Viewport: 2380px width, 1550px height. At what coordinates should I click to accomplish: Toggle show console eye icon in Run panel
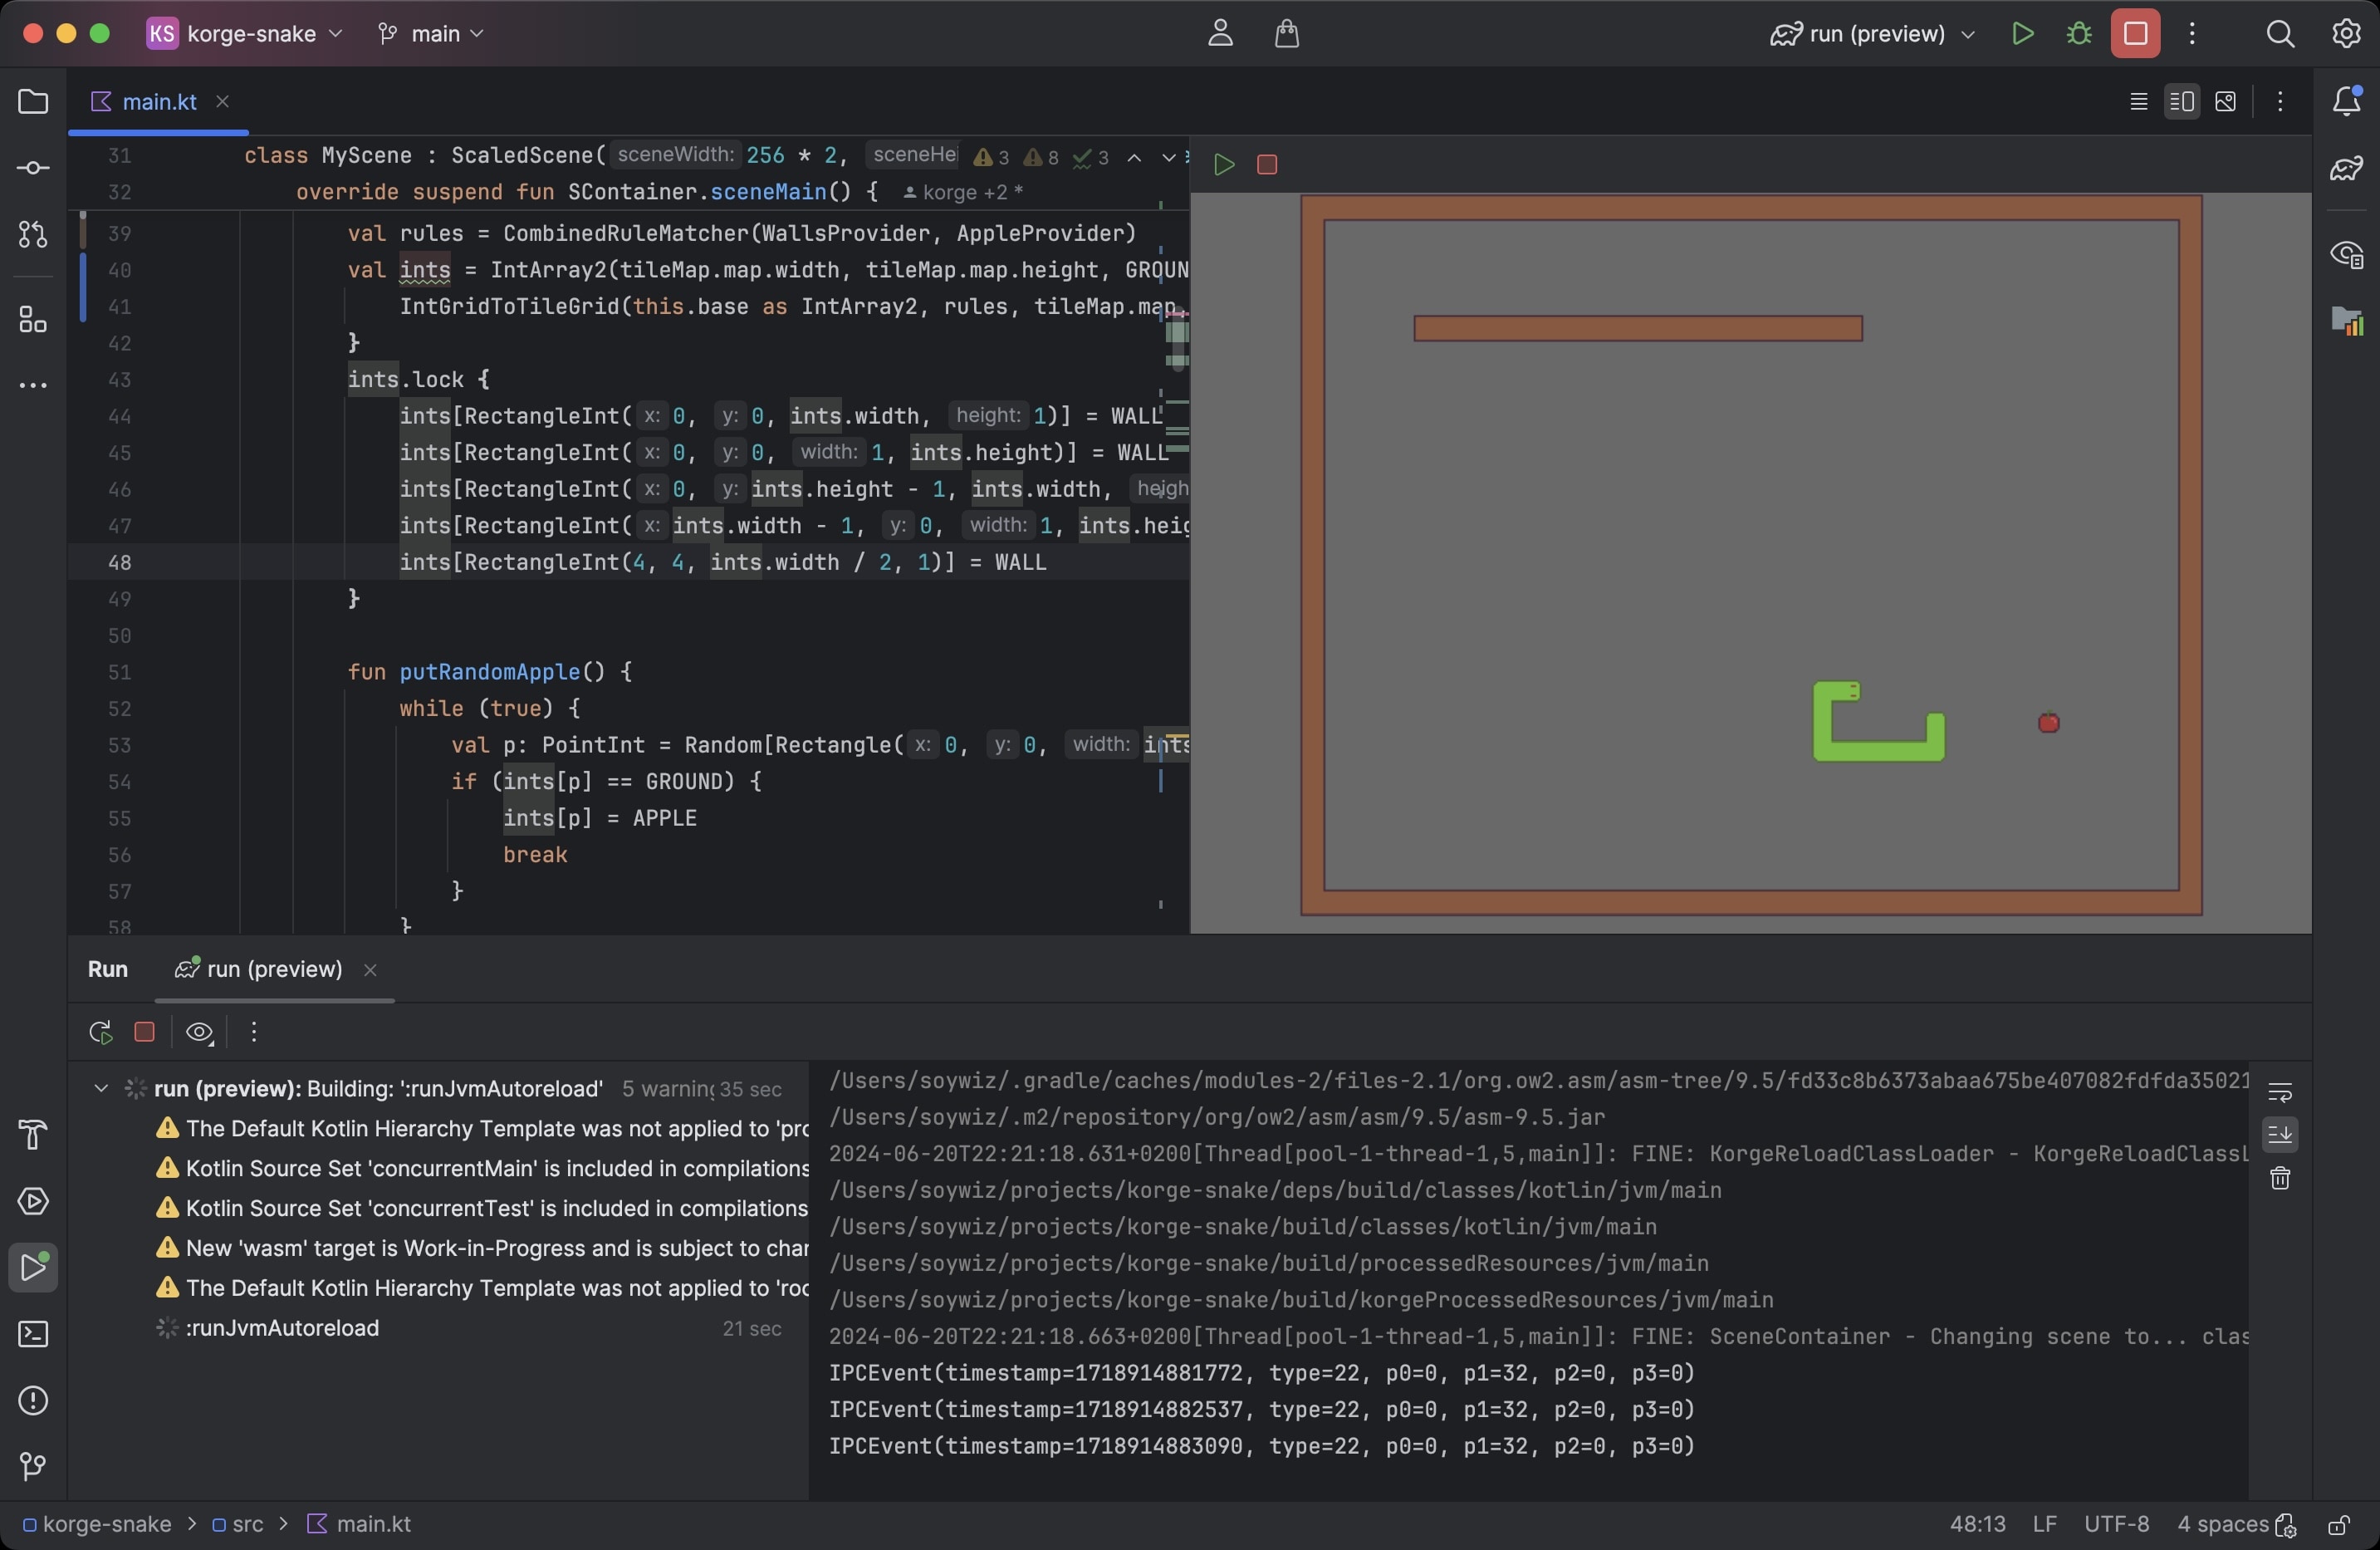pyautogui.click(x=199, y=1032)
